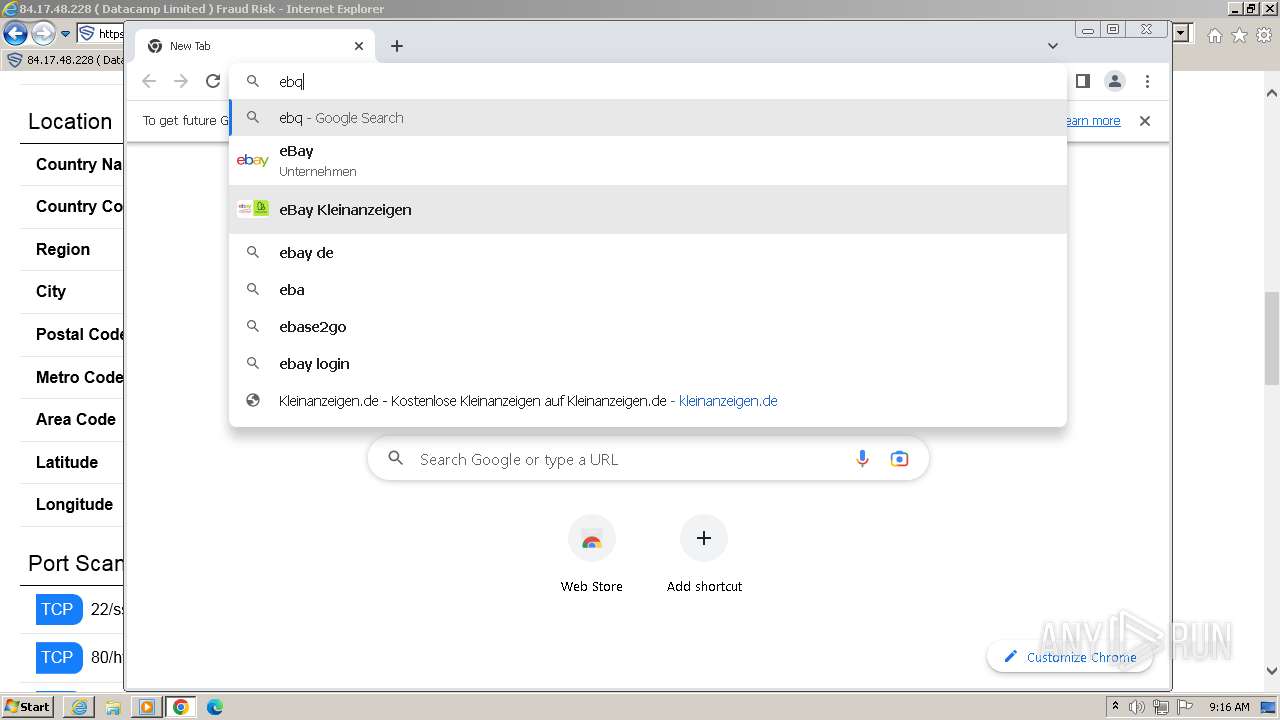Click the Internet Explorer scrollbar thumb
The width and height of the screenshot is (1280, 720).
1272,338
